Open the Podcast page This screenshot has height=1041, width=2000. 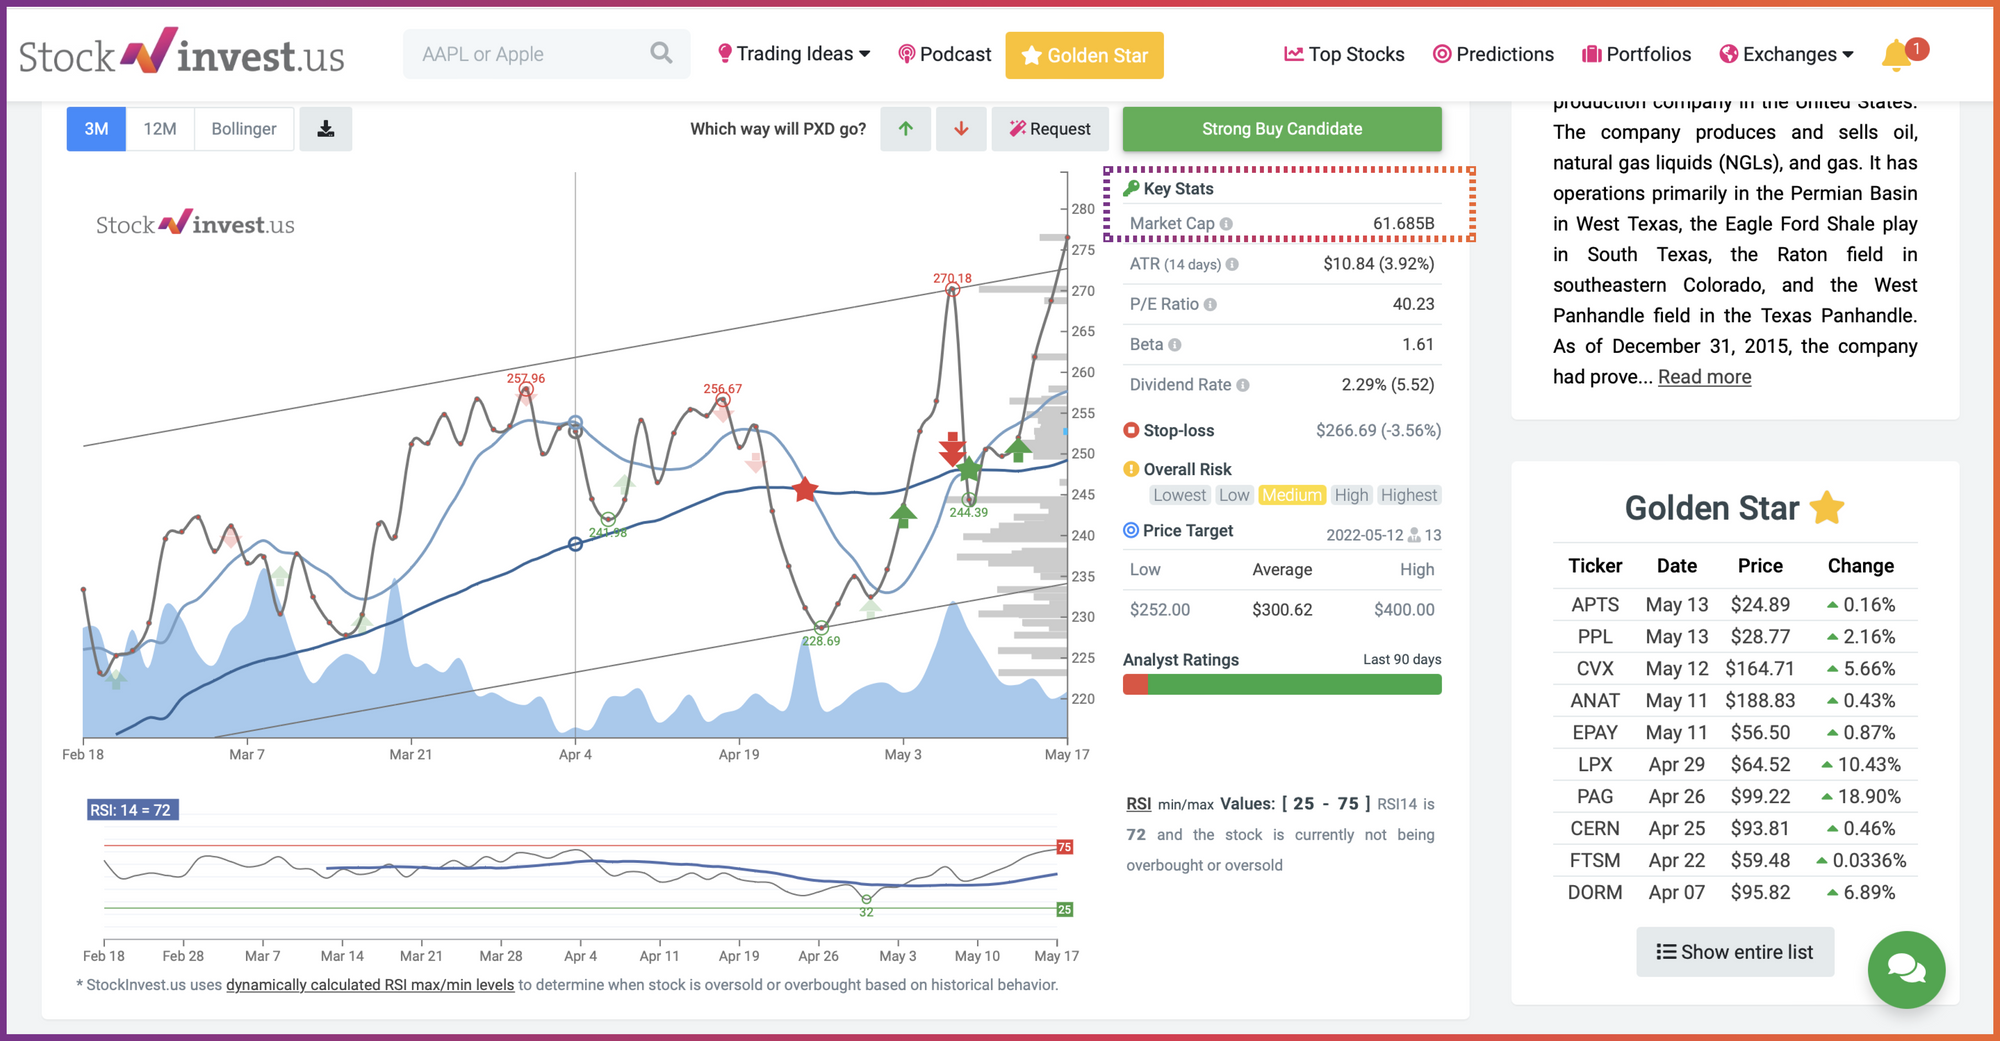point(944,54)
